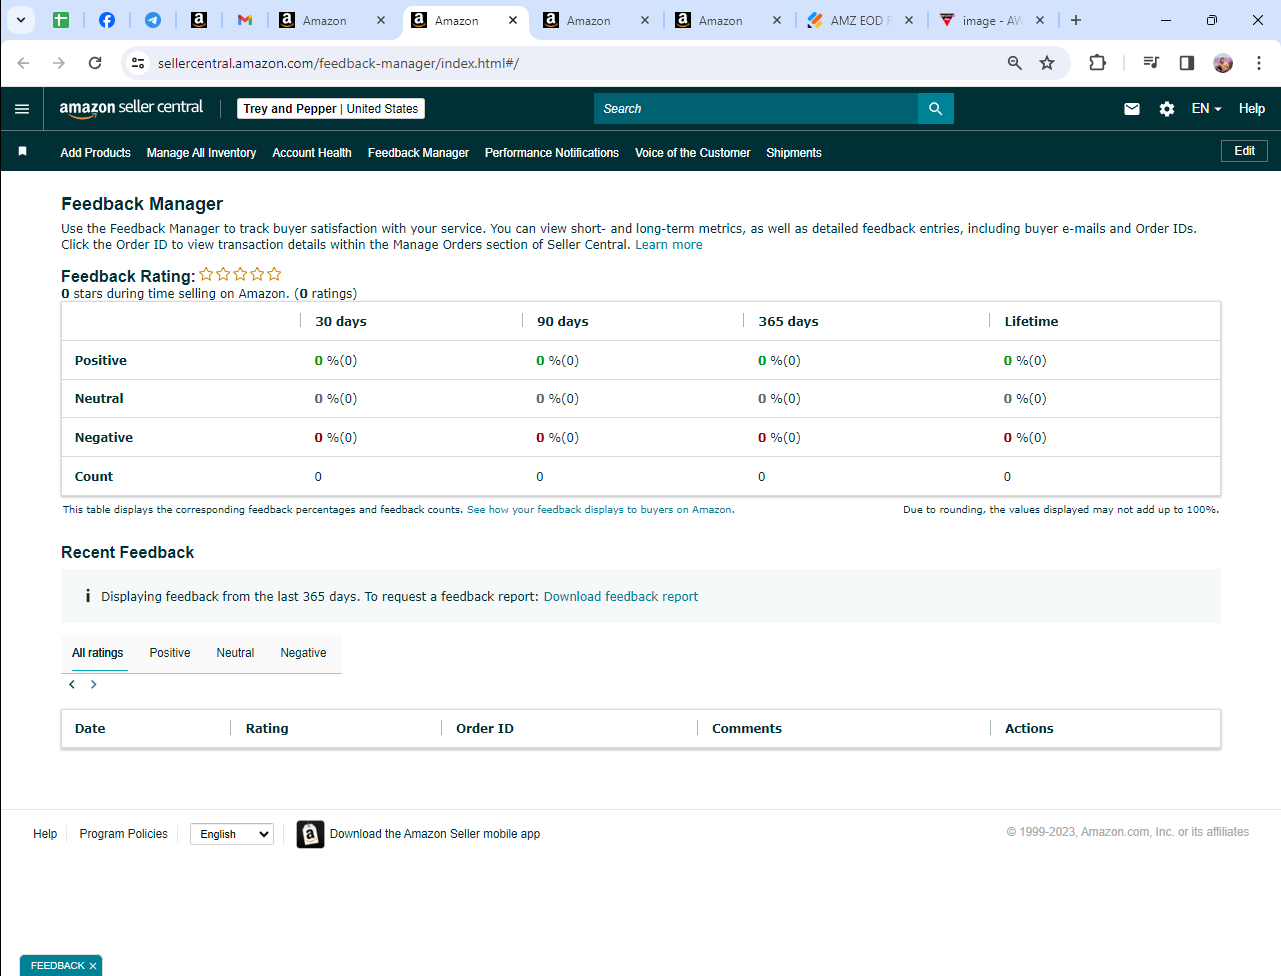Screen dimensions: 1281x976
Task: Open Manage All Inventory
Action: tap(201, 153)
